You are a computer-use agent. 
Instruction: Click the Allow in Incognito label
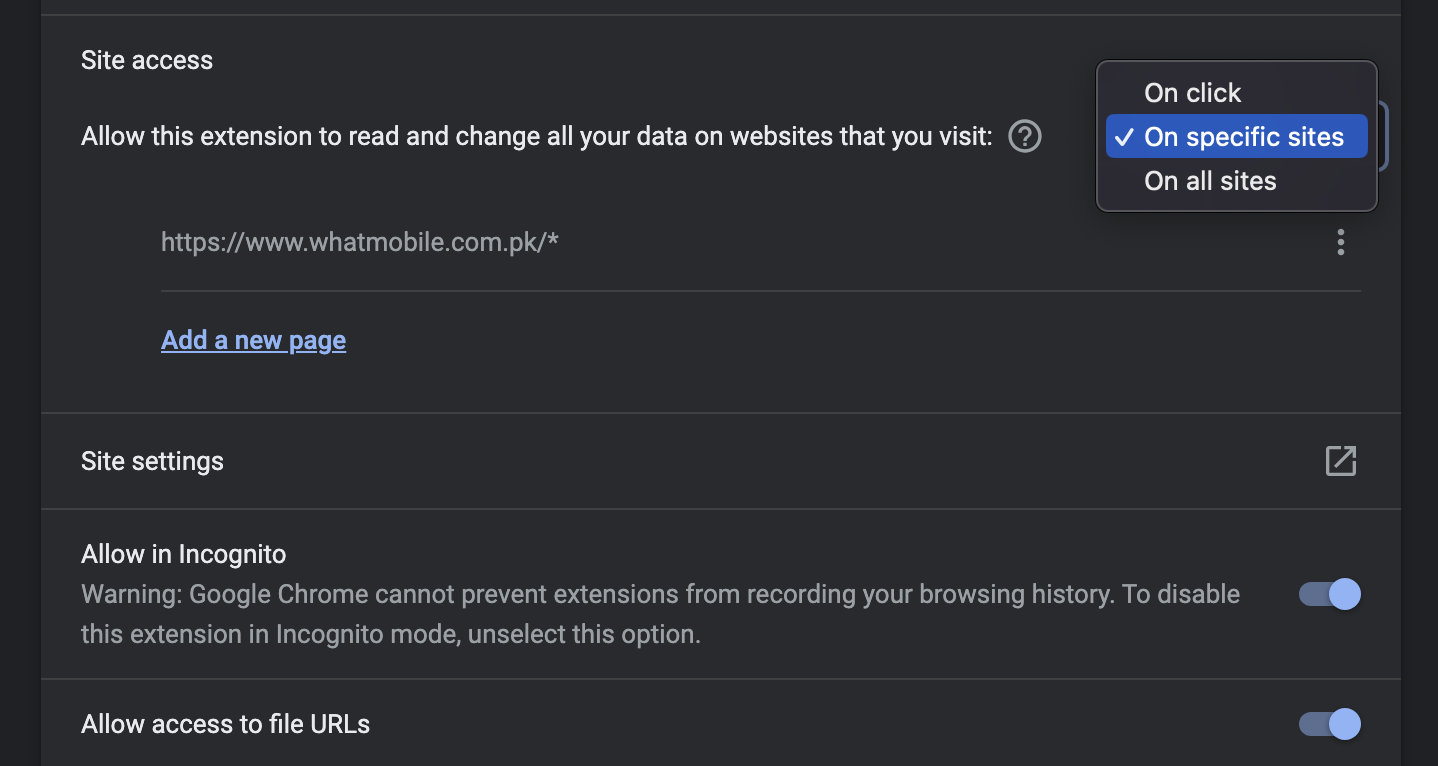(x=184, y=554)
